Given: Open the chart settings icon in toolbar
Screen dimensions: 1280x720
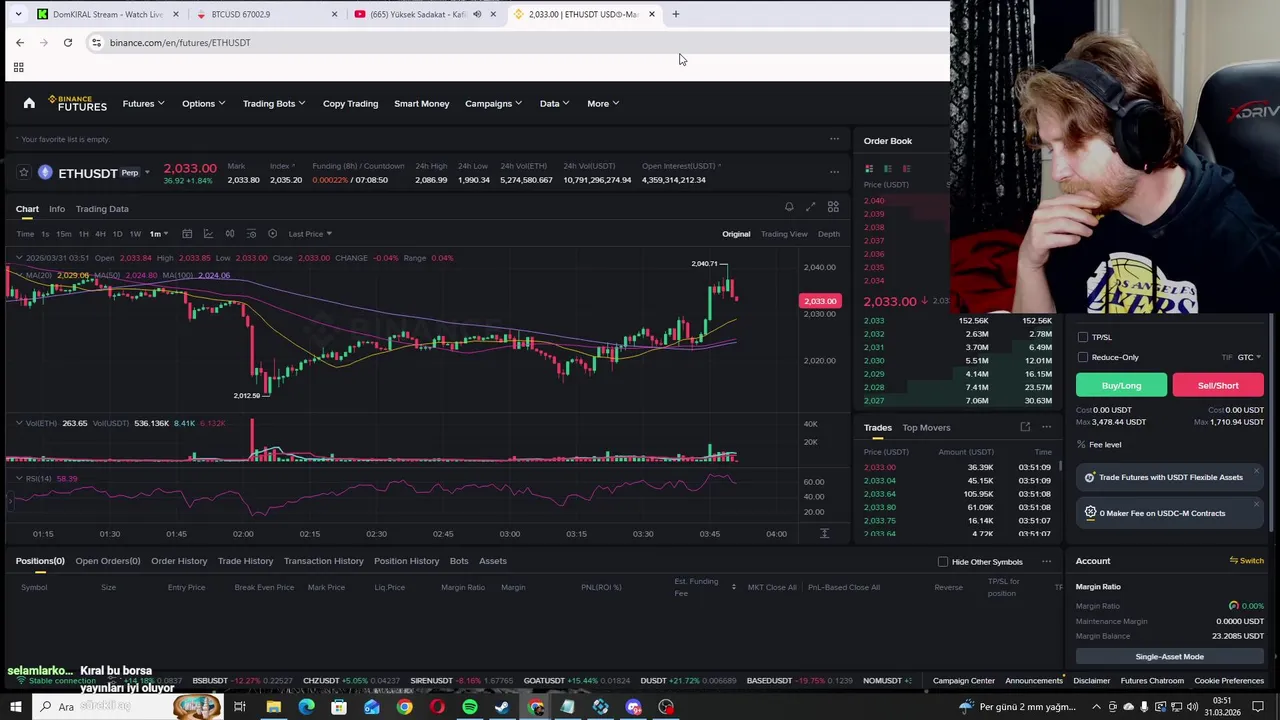Looking at the screenshot, I should (x=272, y=234).
